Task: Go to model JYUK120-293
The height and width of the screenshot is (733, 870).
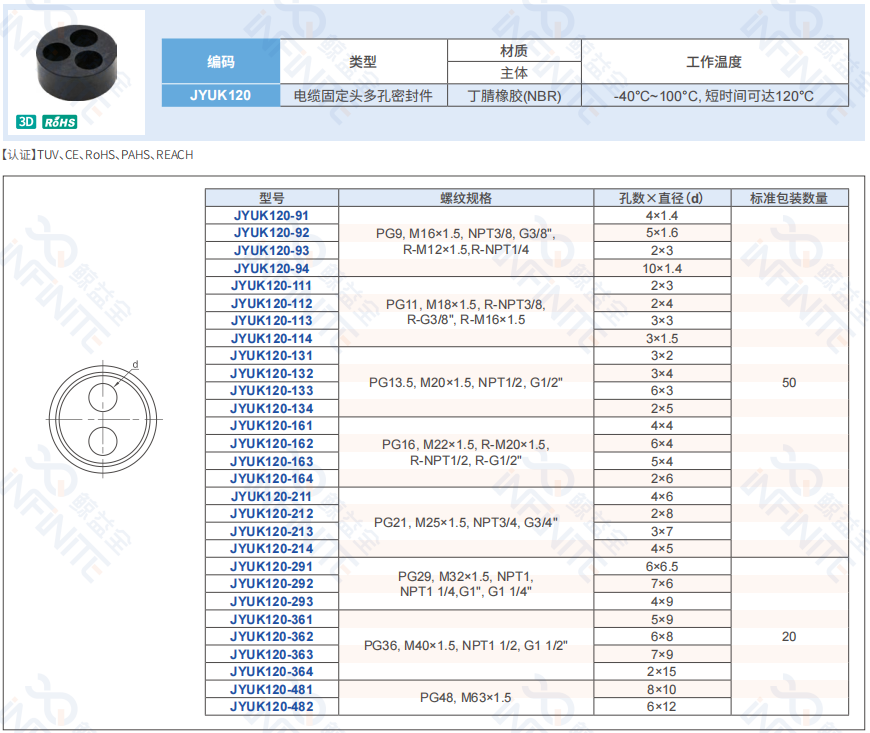Action: 271,601
